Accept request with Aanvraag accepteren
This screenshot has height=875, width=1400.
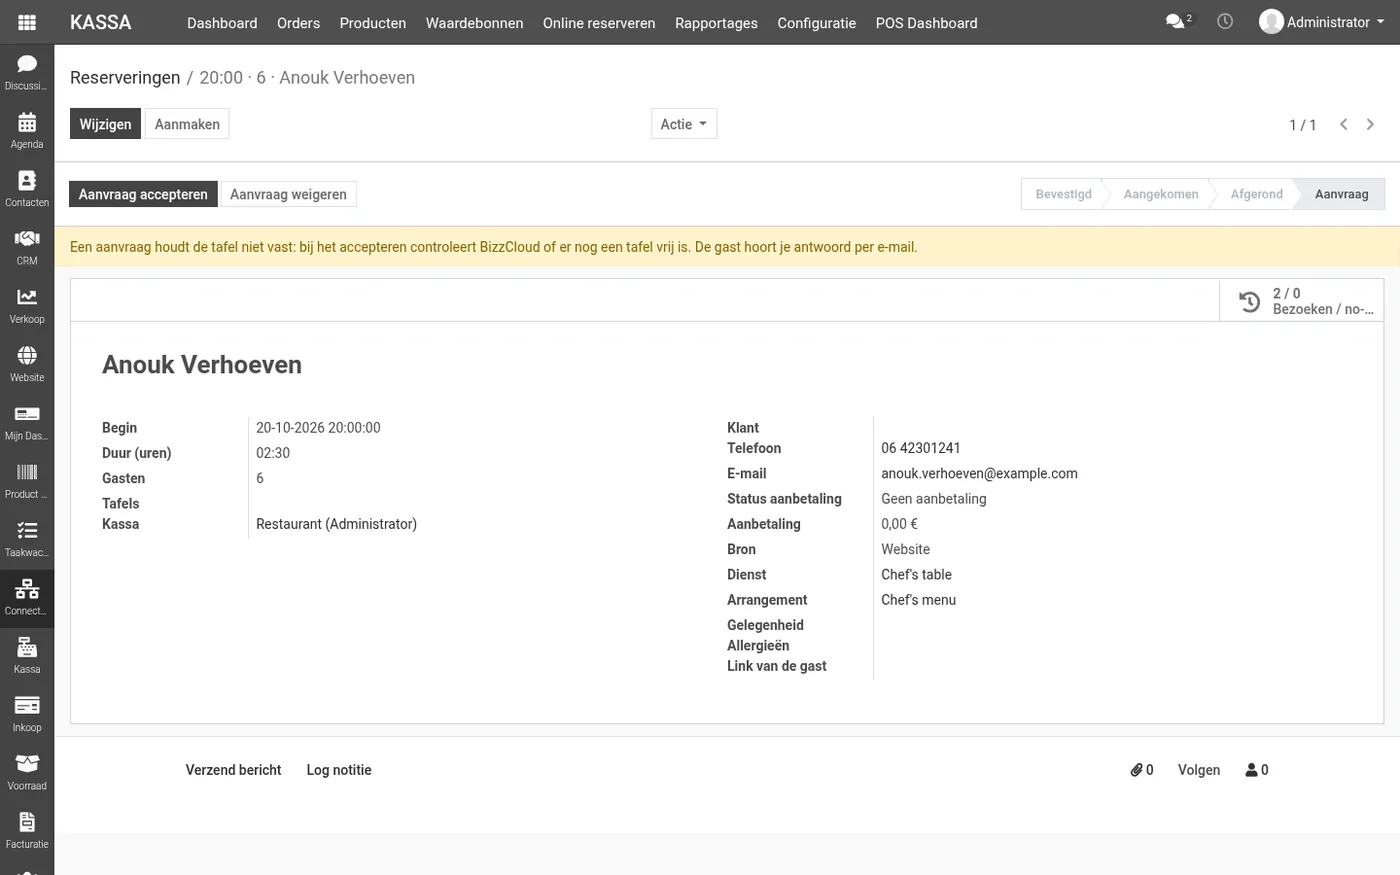click(x=143, y=194)
